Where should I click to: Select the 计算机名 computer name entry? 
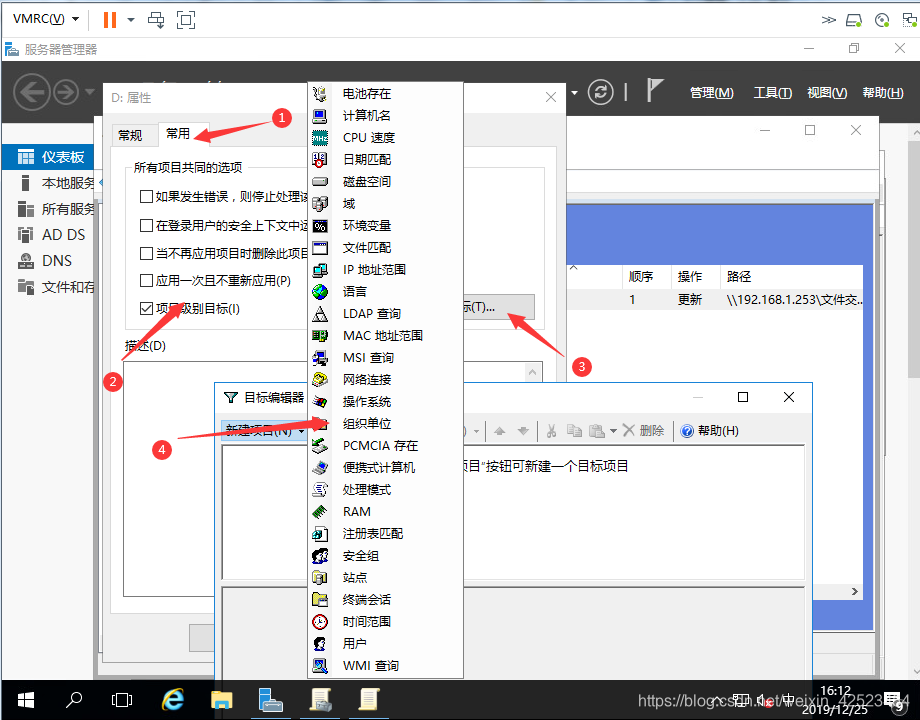click(x=385, y=116)
